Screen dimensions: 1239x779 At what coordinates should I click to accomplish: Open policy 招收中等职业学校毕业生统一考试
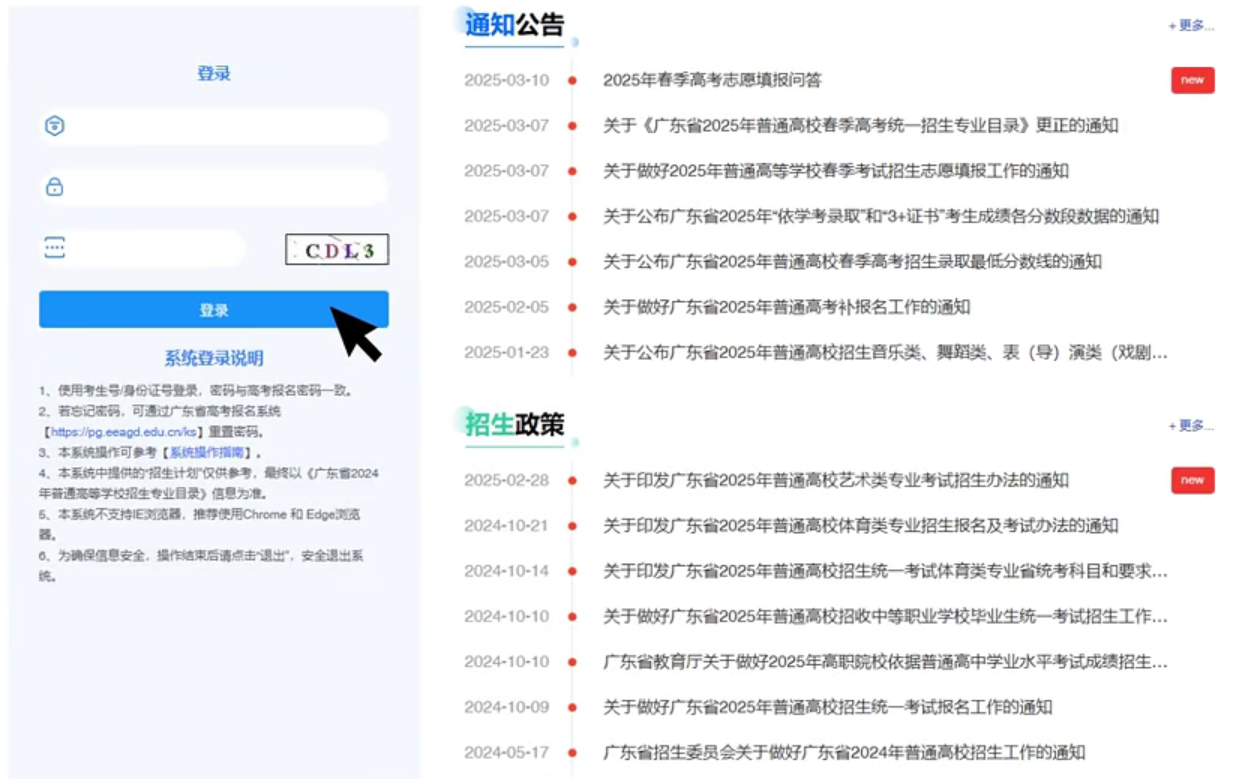[x=885, y=616]
